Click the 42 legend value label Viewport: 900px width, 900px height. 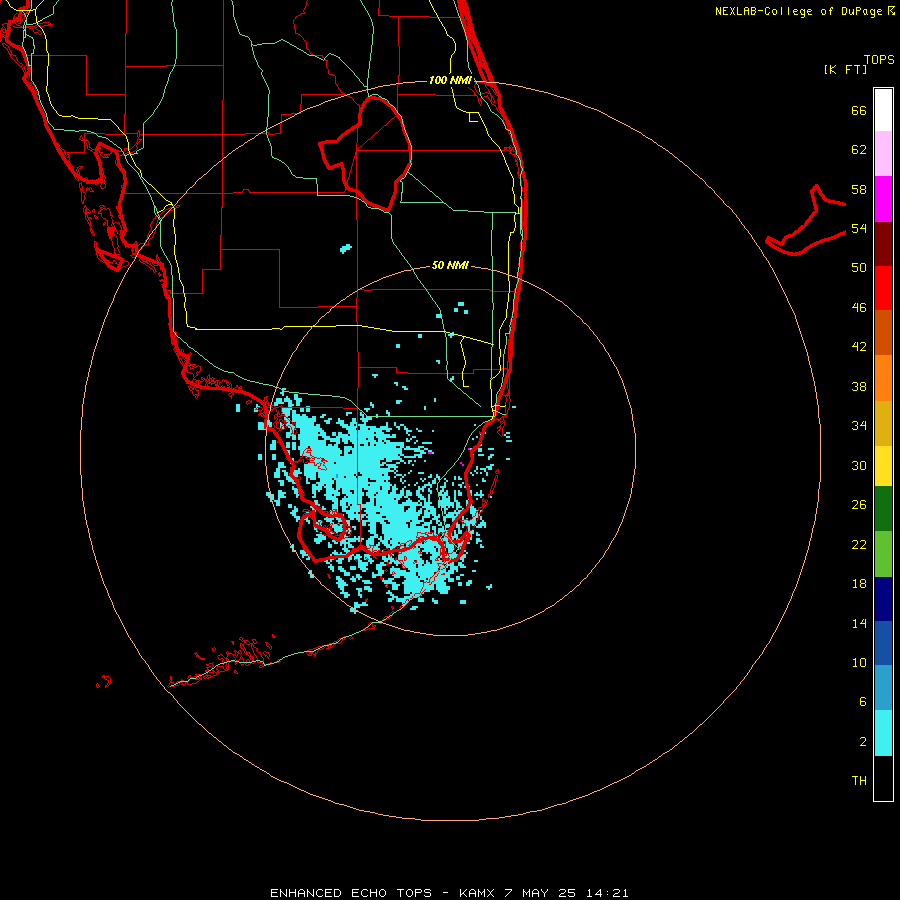[x=859, y=347]
